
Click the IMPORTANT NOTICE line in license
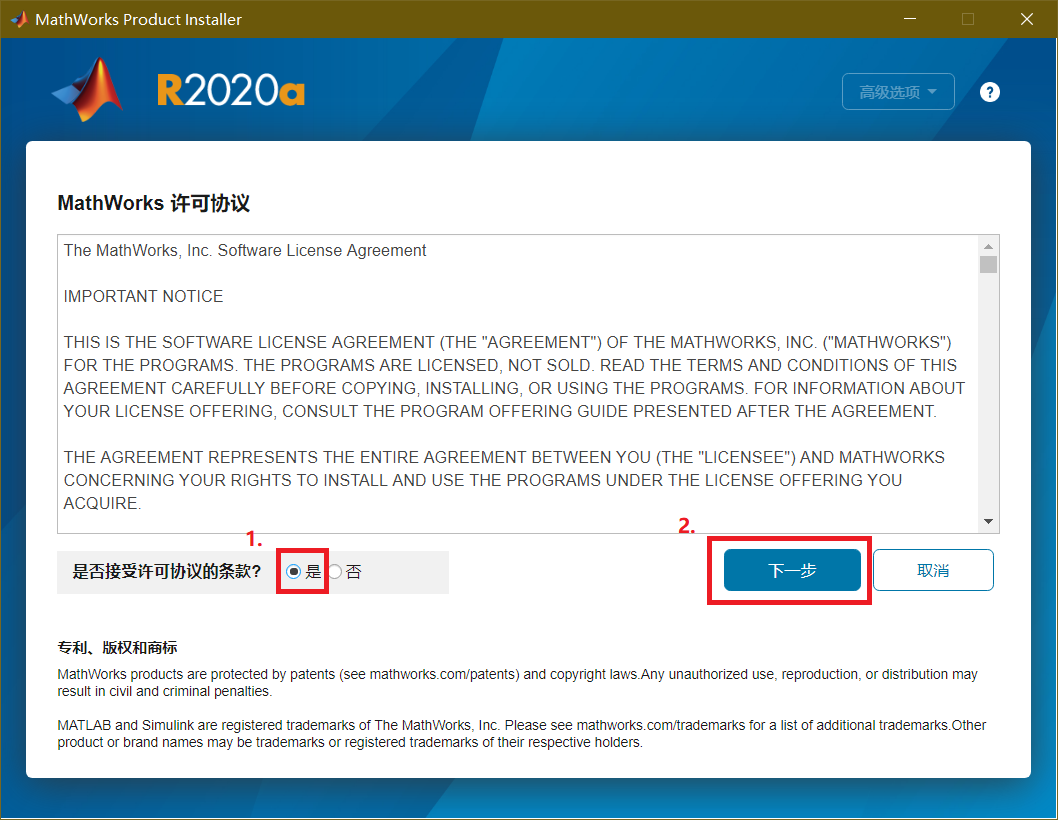143,296
